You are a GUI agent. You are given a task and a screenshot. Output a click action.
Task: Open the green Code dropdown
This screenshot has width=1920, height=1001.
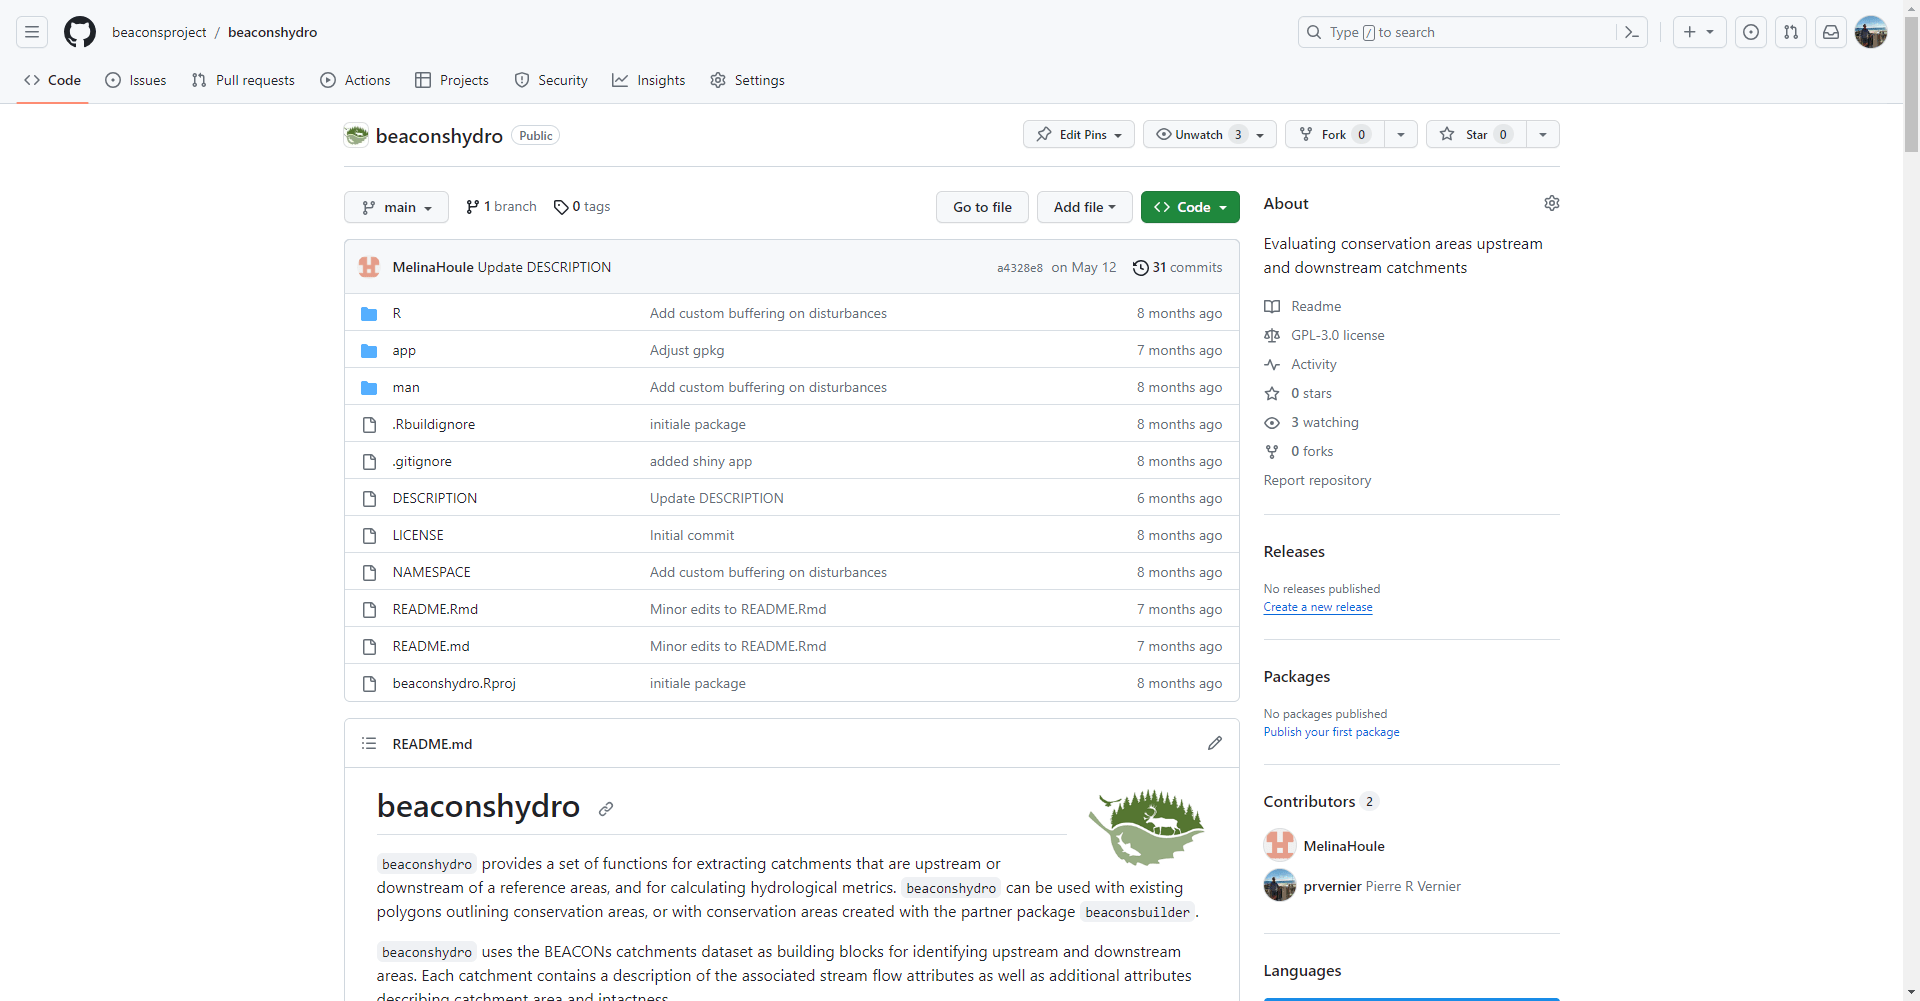(1189, 207)
